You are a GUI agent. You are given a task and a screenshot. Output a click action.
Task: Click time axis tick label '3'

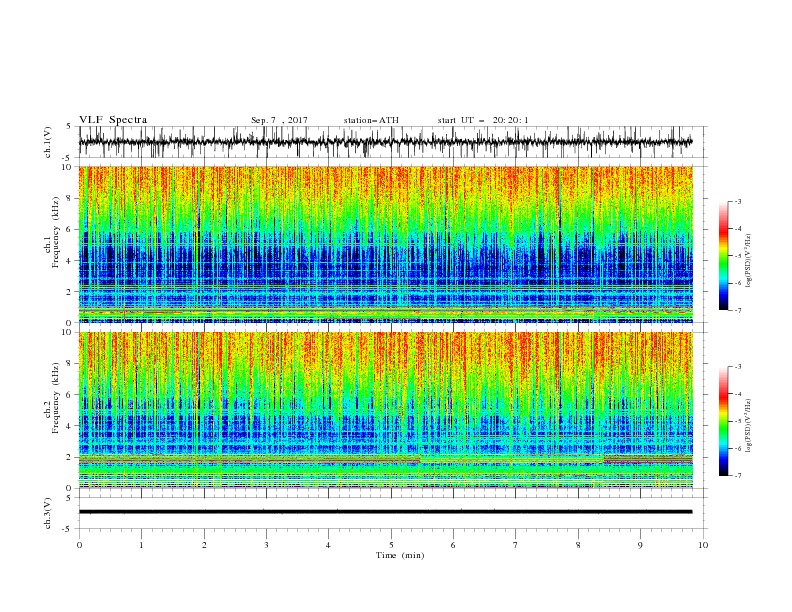click(x=266, y=545)
